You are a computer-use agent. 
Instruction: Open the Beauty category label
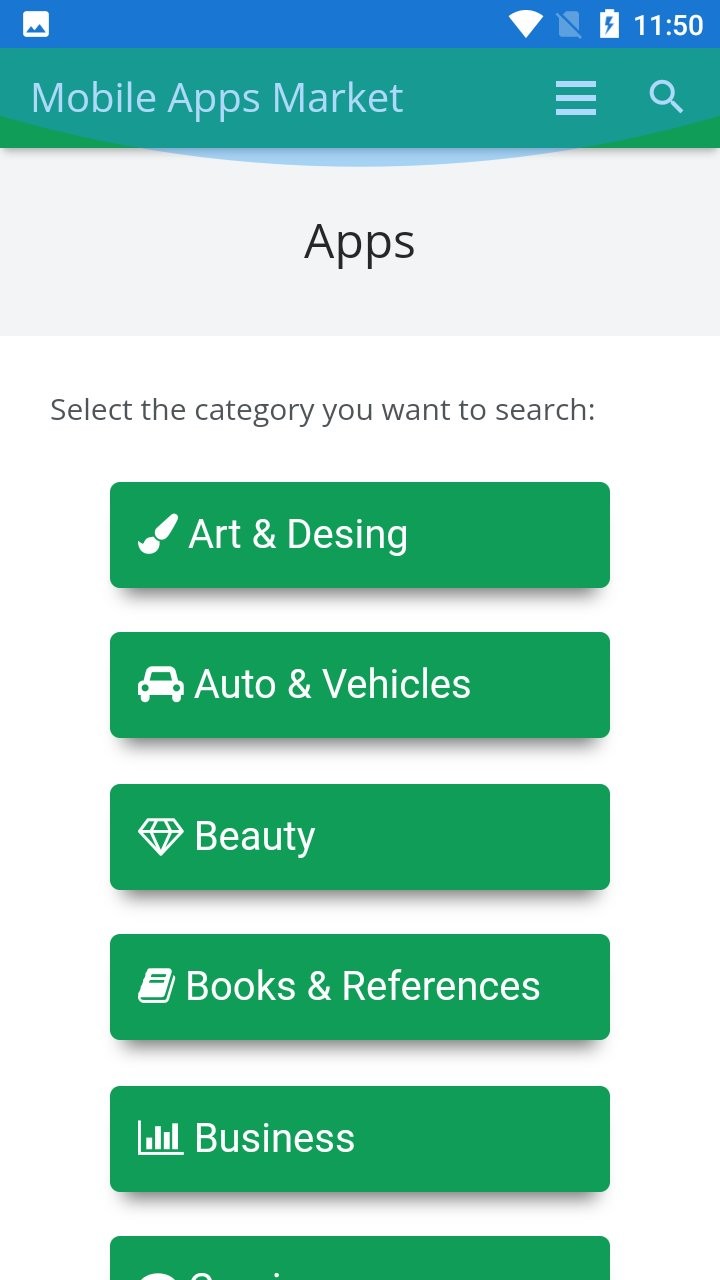[254, 836]
